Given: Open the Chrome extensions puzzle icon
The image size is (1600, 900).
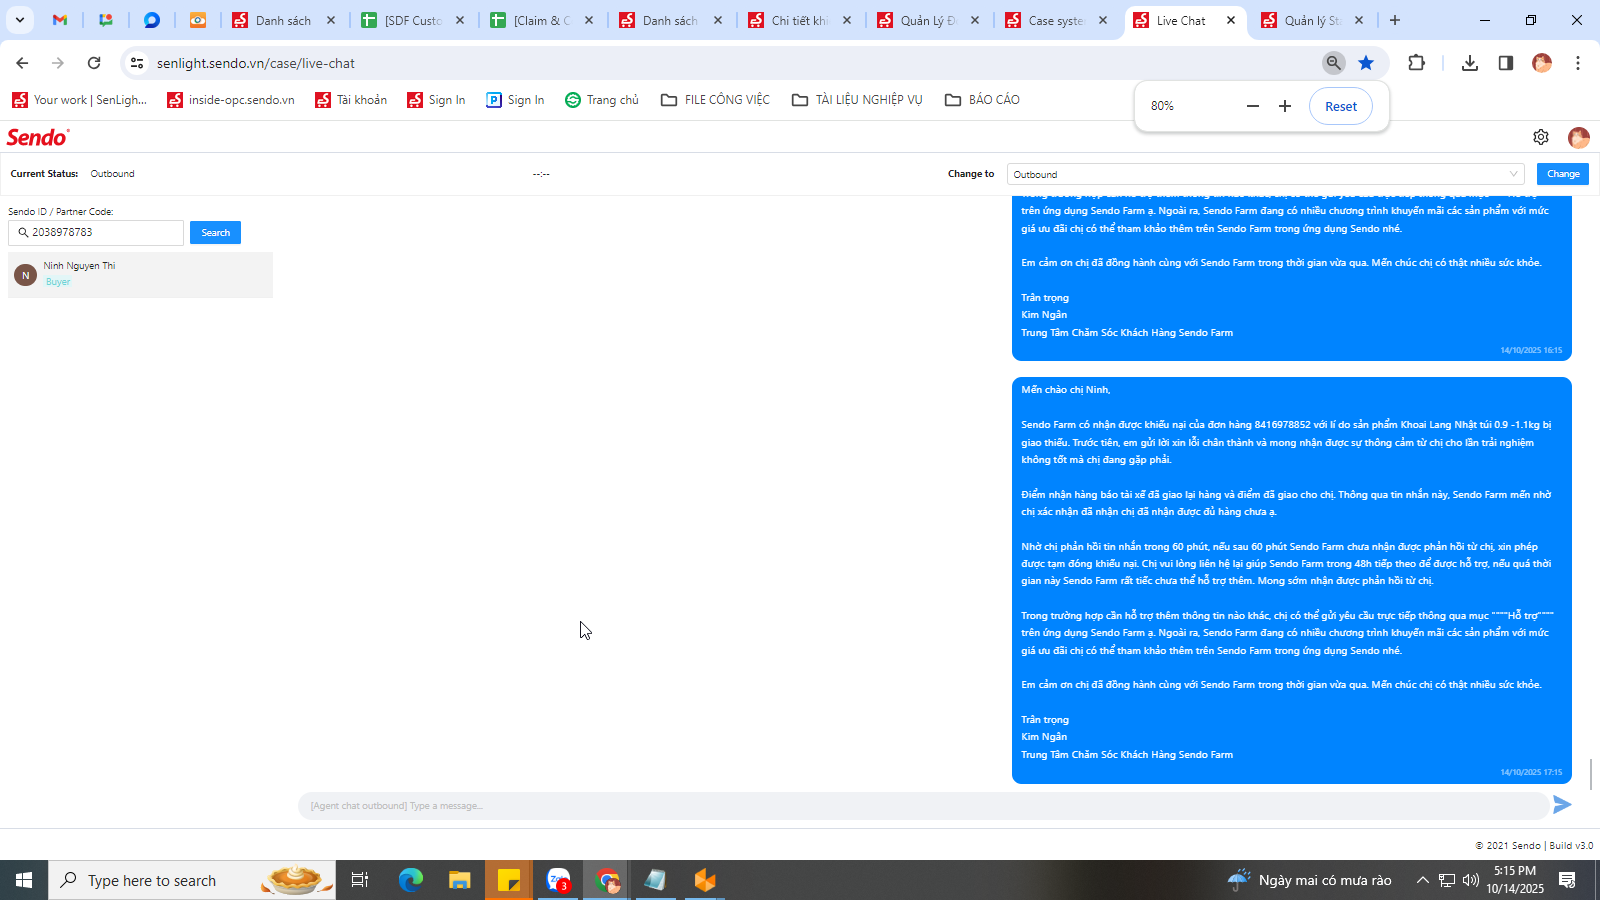Looking at the screenshot, I should (1416, 63).
